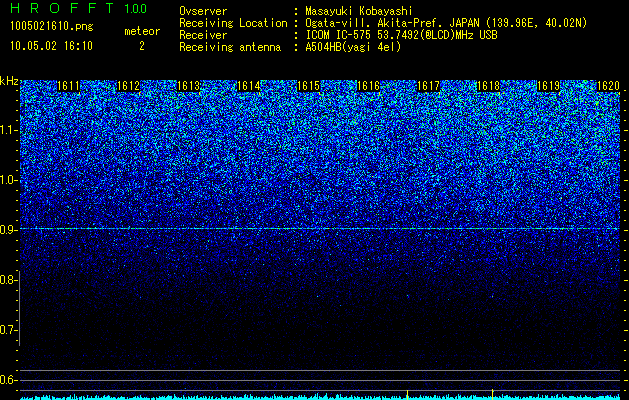629x400 pixels.
Task: Click the 1613 time marker
Action: [x=189, y=86]
